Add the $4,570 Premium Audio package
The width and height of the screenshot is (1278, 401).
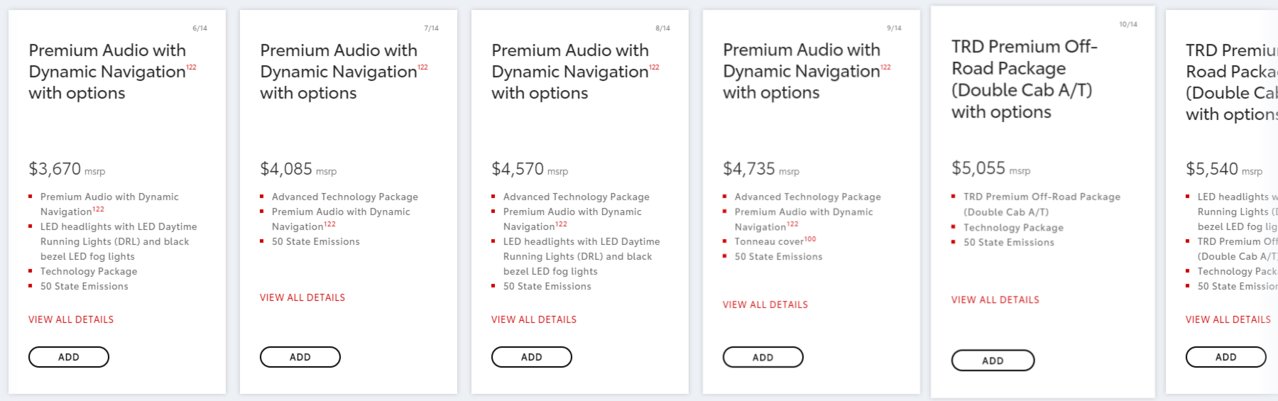[x=531, y=357]
